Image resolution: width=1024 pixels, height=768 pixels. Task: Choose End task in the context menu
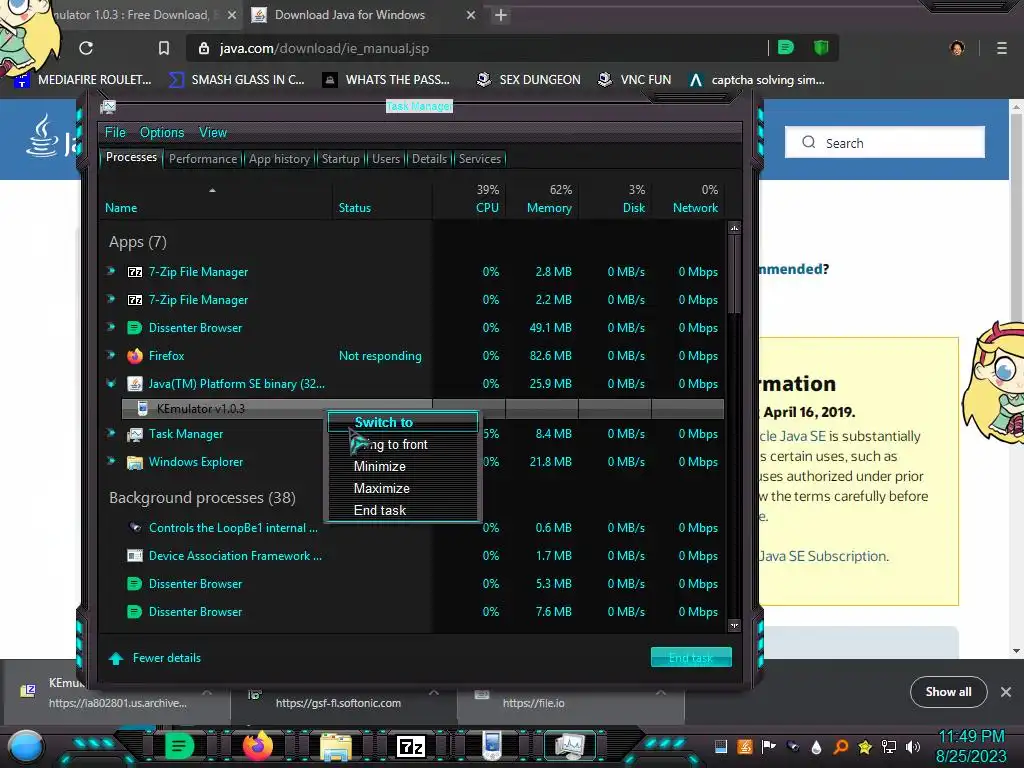(x=403, y=510)
